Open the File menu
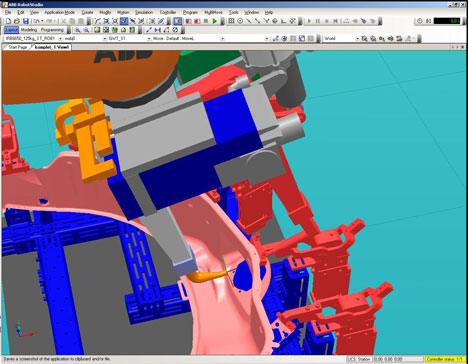Image resolution: width=468 pixels, height=364 pixels. click(x=8, y=12)
